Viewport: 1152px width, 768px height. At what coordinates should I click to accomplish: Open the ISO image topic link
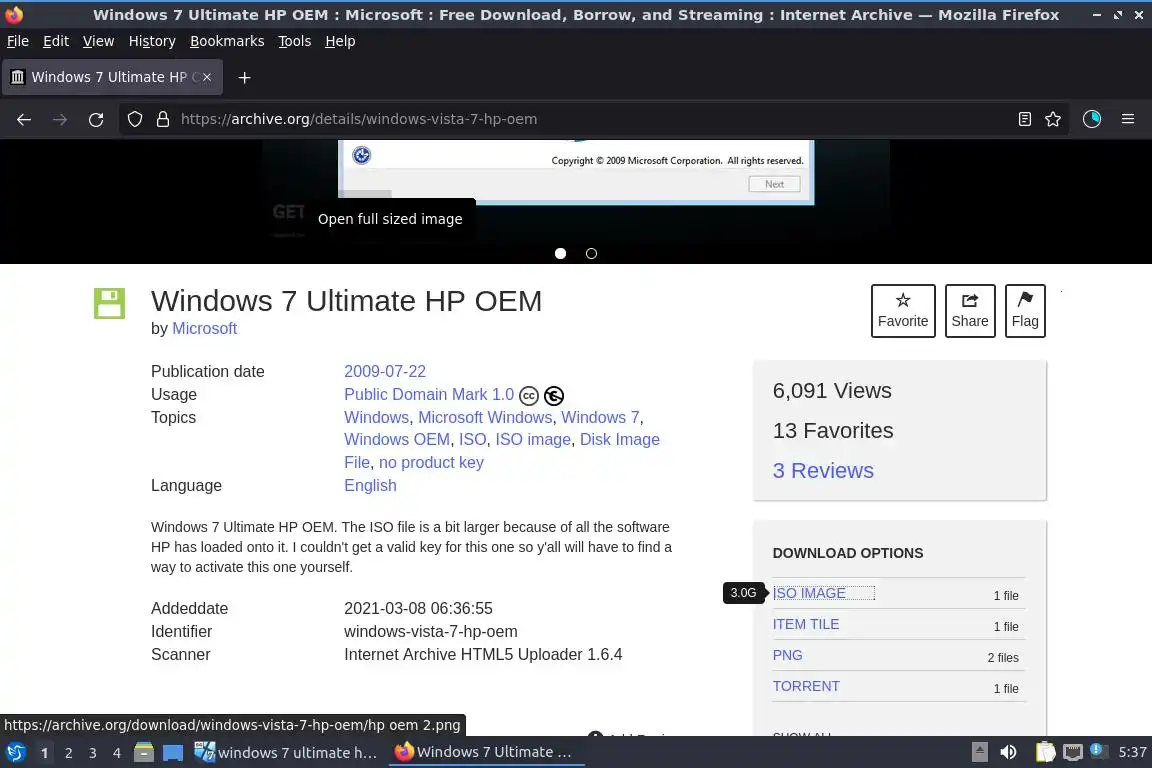(x=533, y=439)
